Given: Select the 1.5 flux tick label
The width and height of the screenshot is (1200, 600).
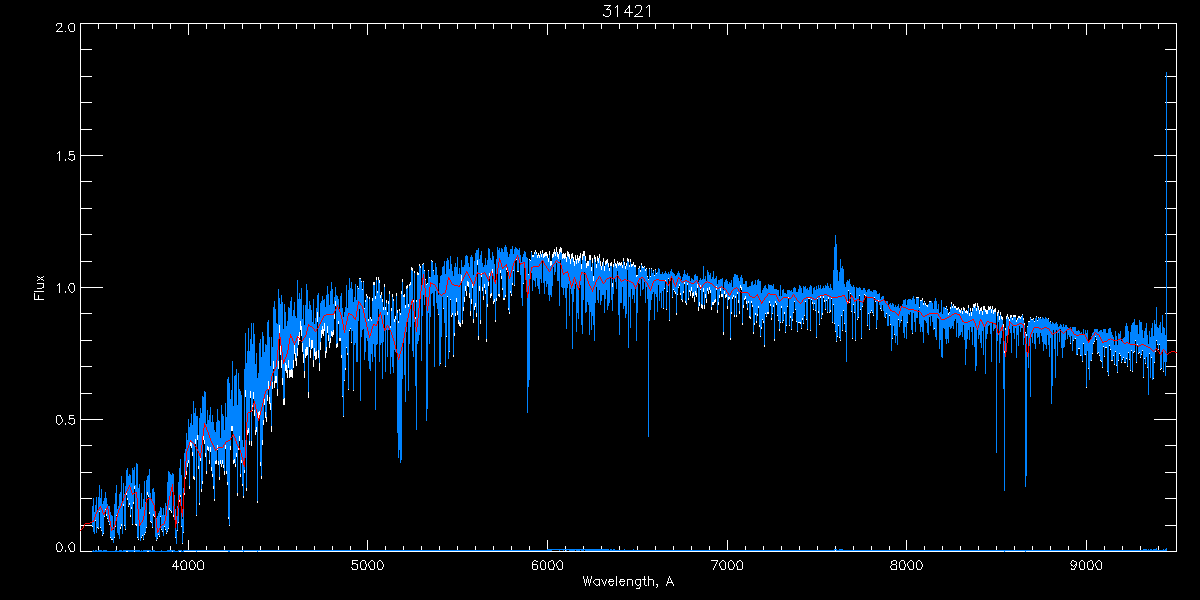Looking at the screenshot, I should [65, 157].
